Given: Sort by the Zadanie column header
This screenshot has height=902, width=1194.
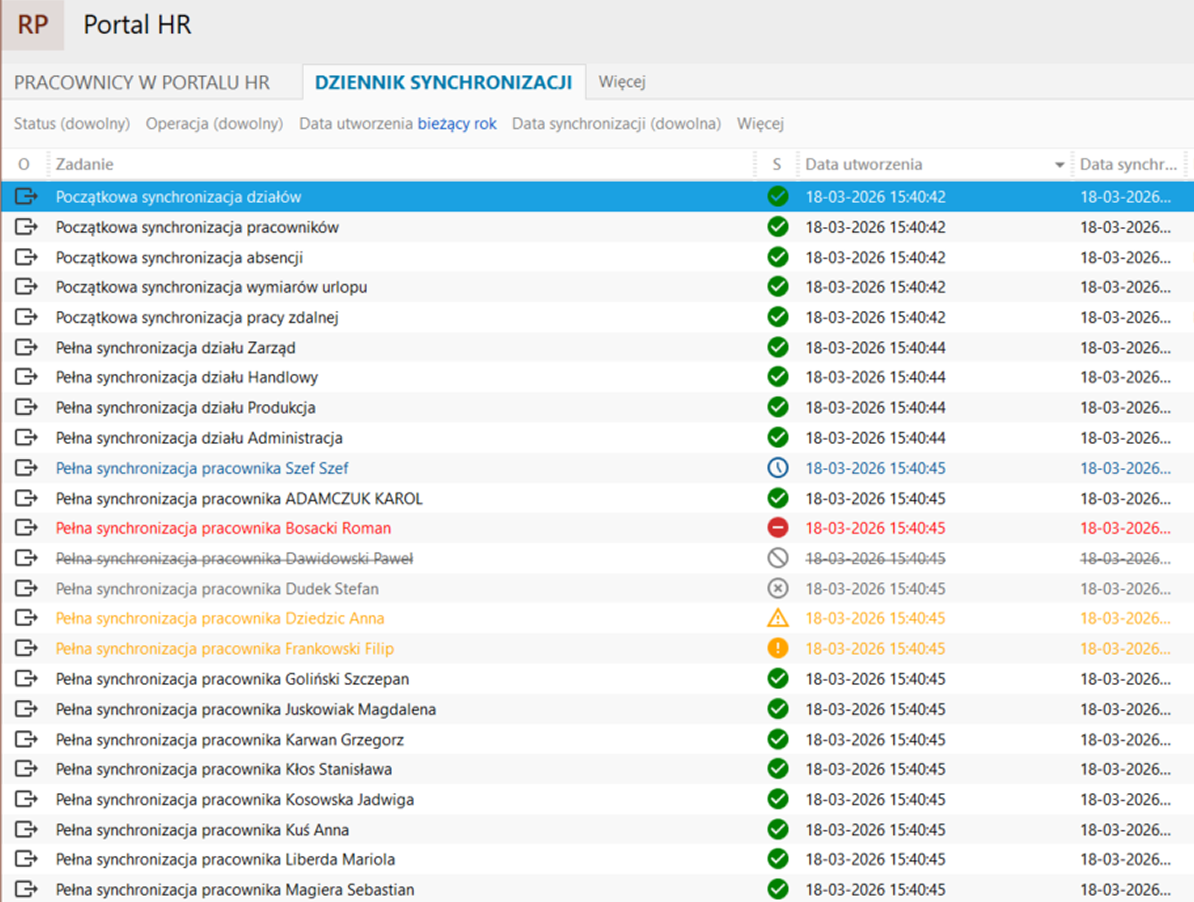Looking at the screenshot, I should pos(85,164).
